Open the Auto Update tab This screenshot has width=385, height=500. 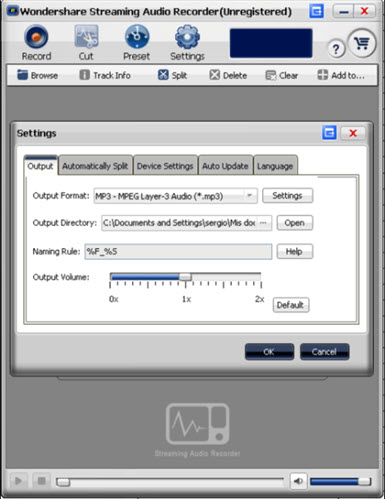pos(225,166)
